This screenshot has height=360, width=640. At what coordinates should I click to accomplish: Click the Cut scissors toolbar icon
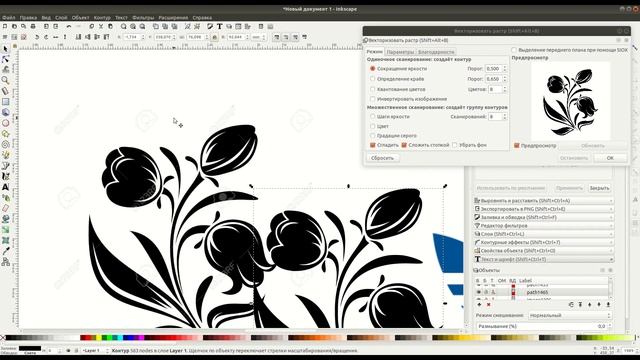[101, 26]
